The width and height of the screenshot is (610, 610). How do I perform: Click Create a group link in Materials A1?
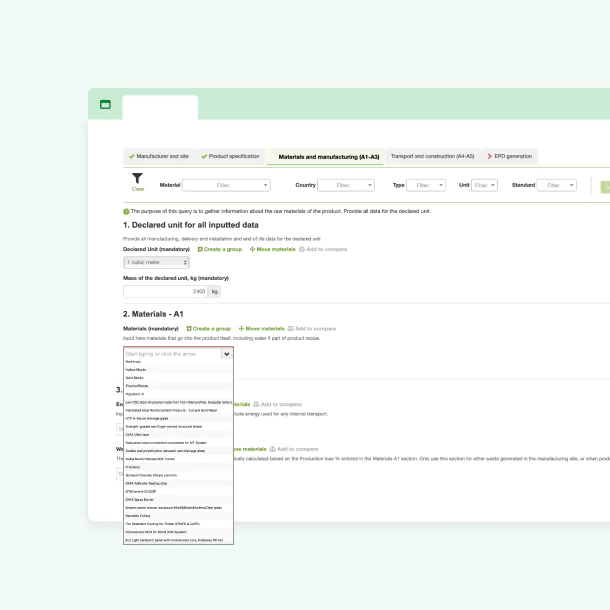(211, 328)
